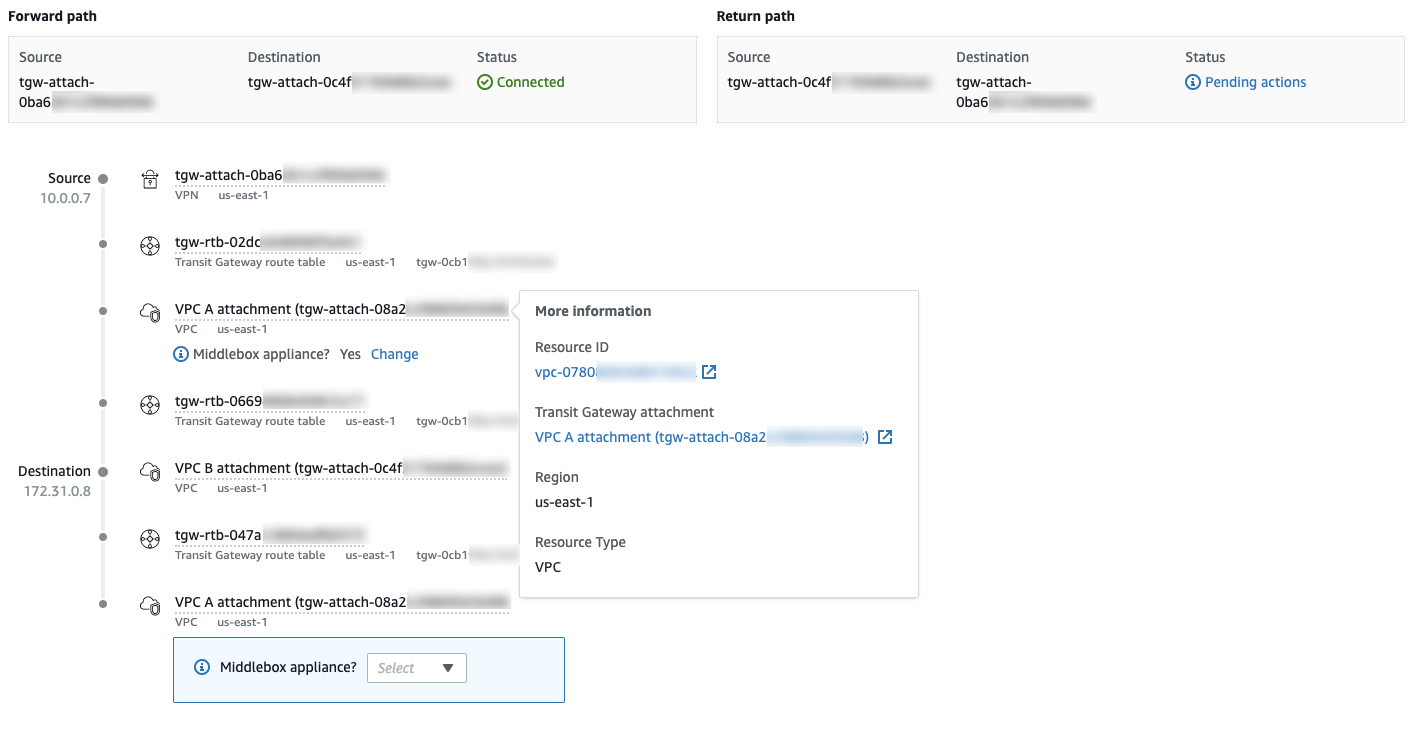Viewport: 1417px width, 732px height.
Task: Click Change link for Middlebox appliance
Action: (x=394, y=355)
